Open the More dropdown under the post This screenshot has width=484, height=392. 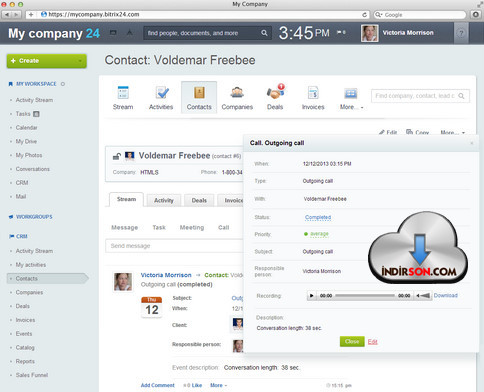(x=218, y=385)
